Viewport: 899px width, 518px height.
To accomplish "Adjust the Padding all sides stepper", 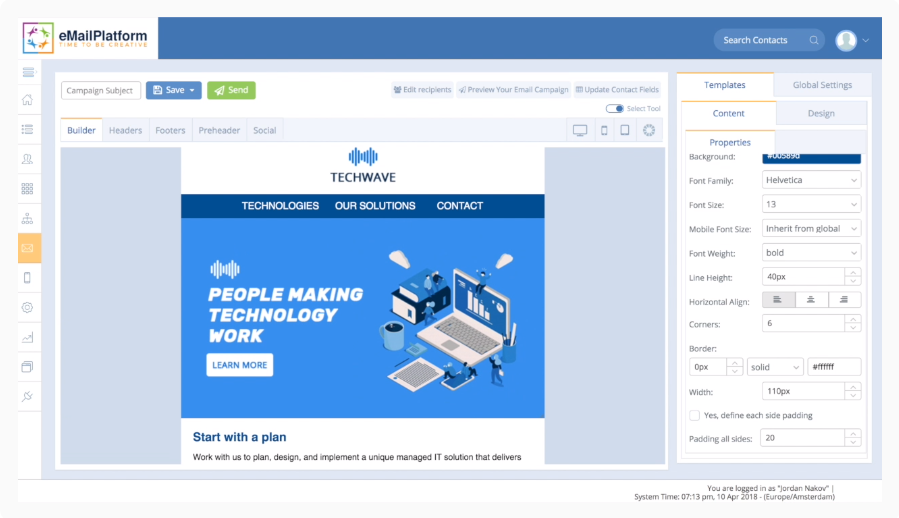I will coord(853,438).
